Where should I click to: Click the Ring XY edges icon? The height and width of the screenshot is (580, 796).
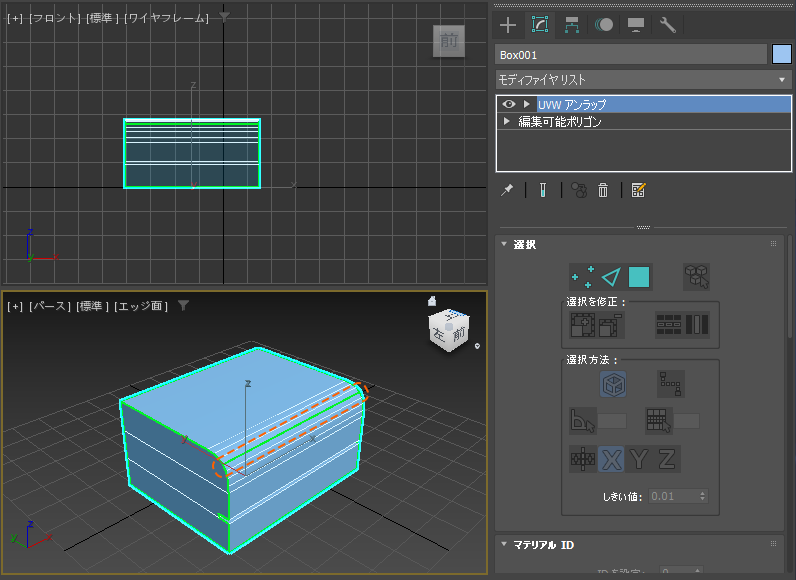697,325
